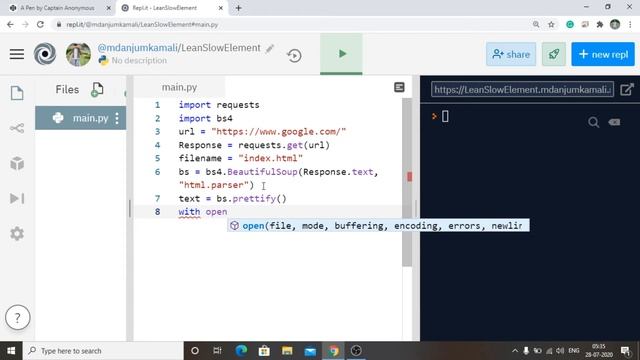Click the Windows taskbar search box

pyautogui.click(x=103, y=351)
